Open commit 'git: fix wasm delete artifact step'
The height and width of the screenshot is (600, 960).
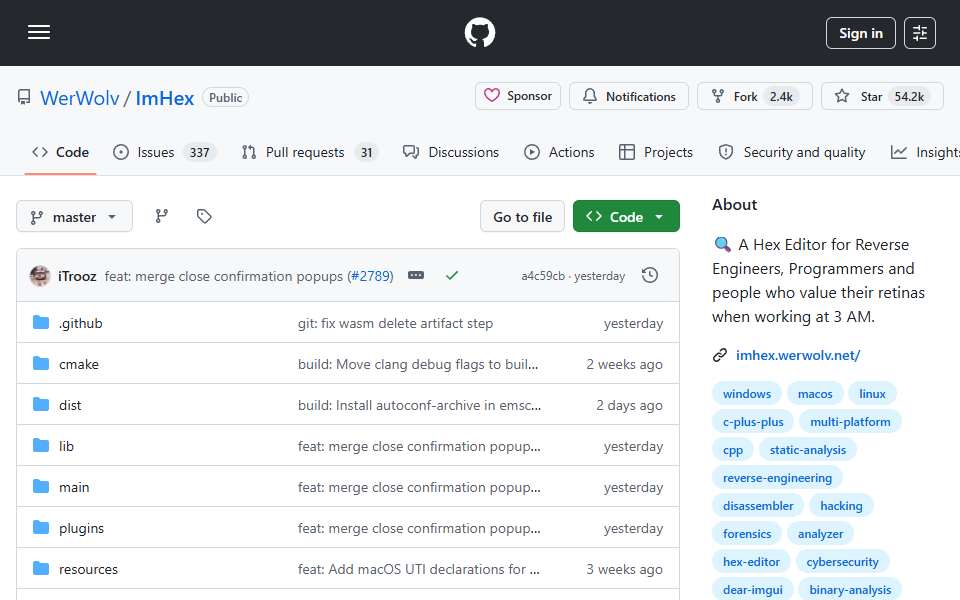pyautogui.click(x=396, y=323)
